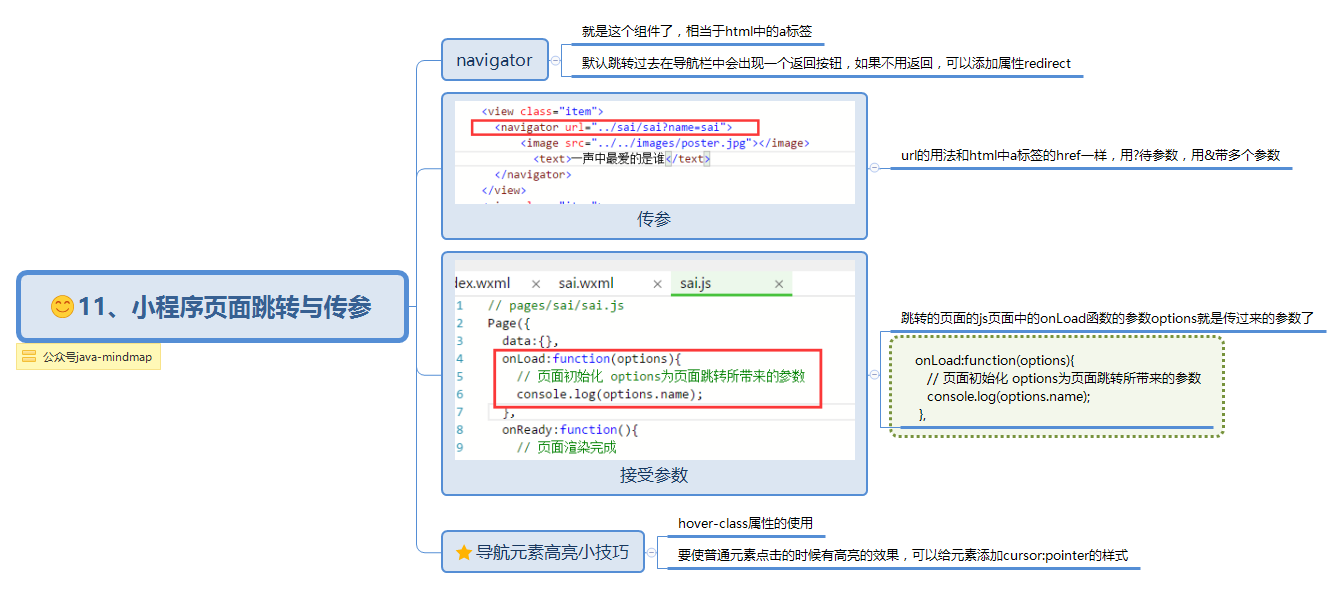This screenshot has width=1344, height=589.
Task: Collapse the 导航元素高亮小技巧 node branch toggle
Action: pos(650,552)
